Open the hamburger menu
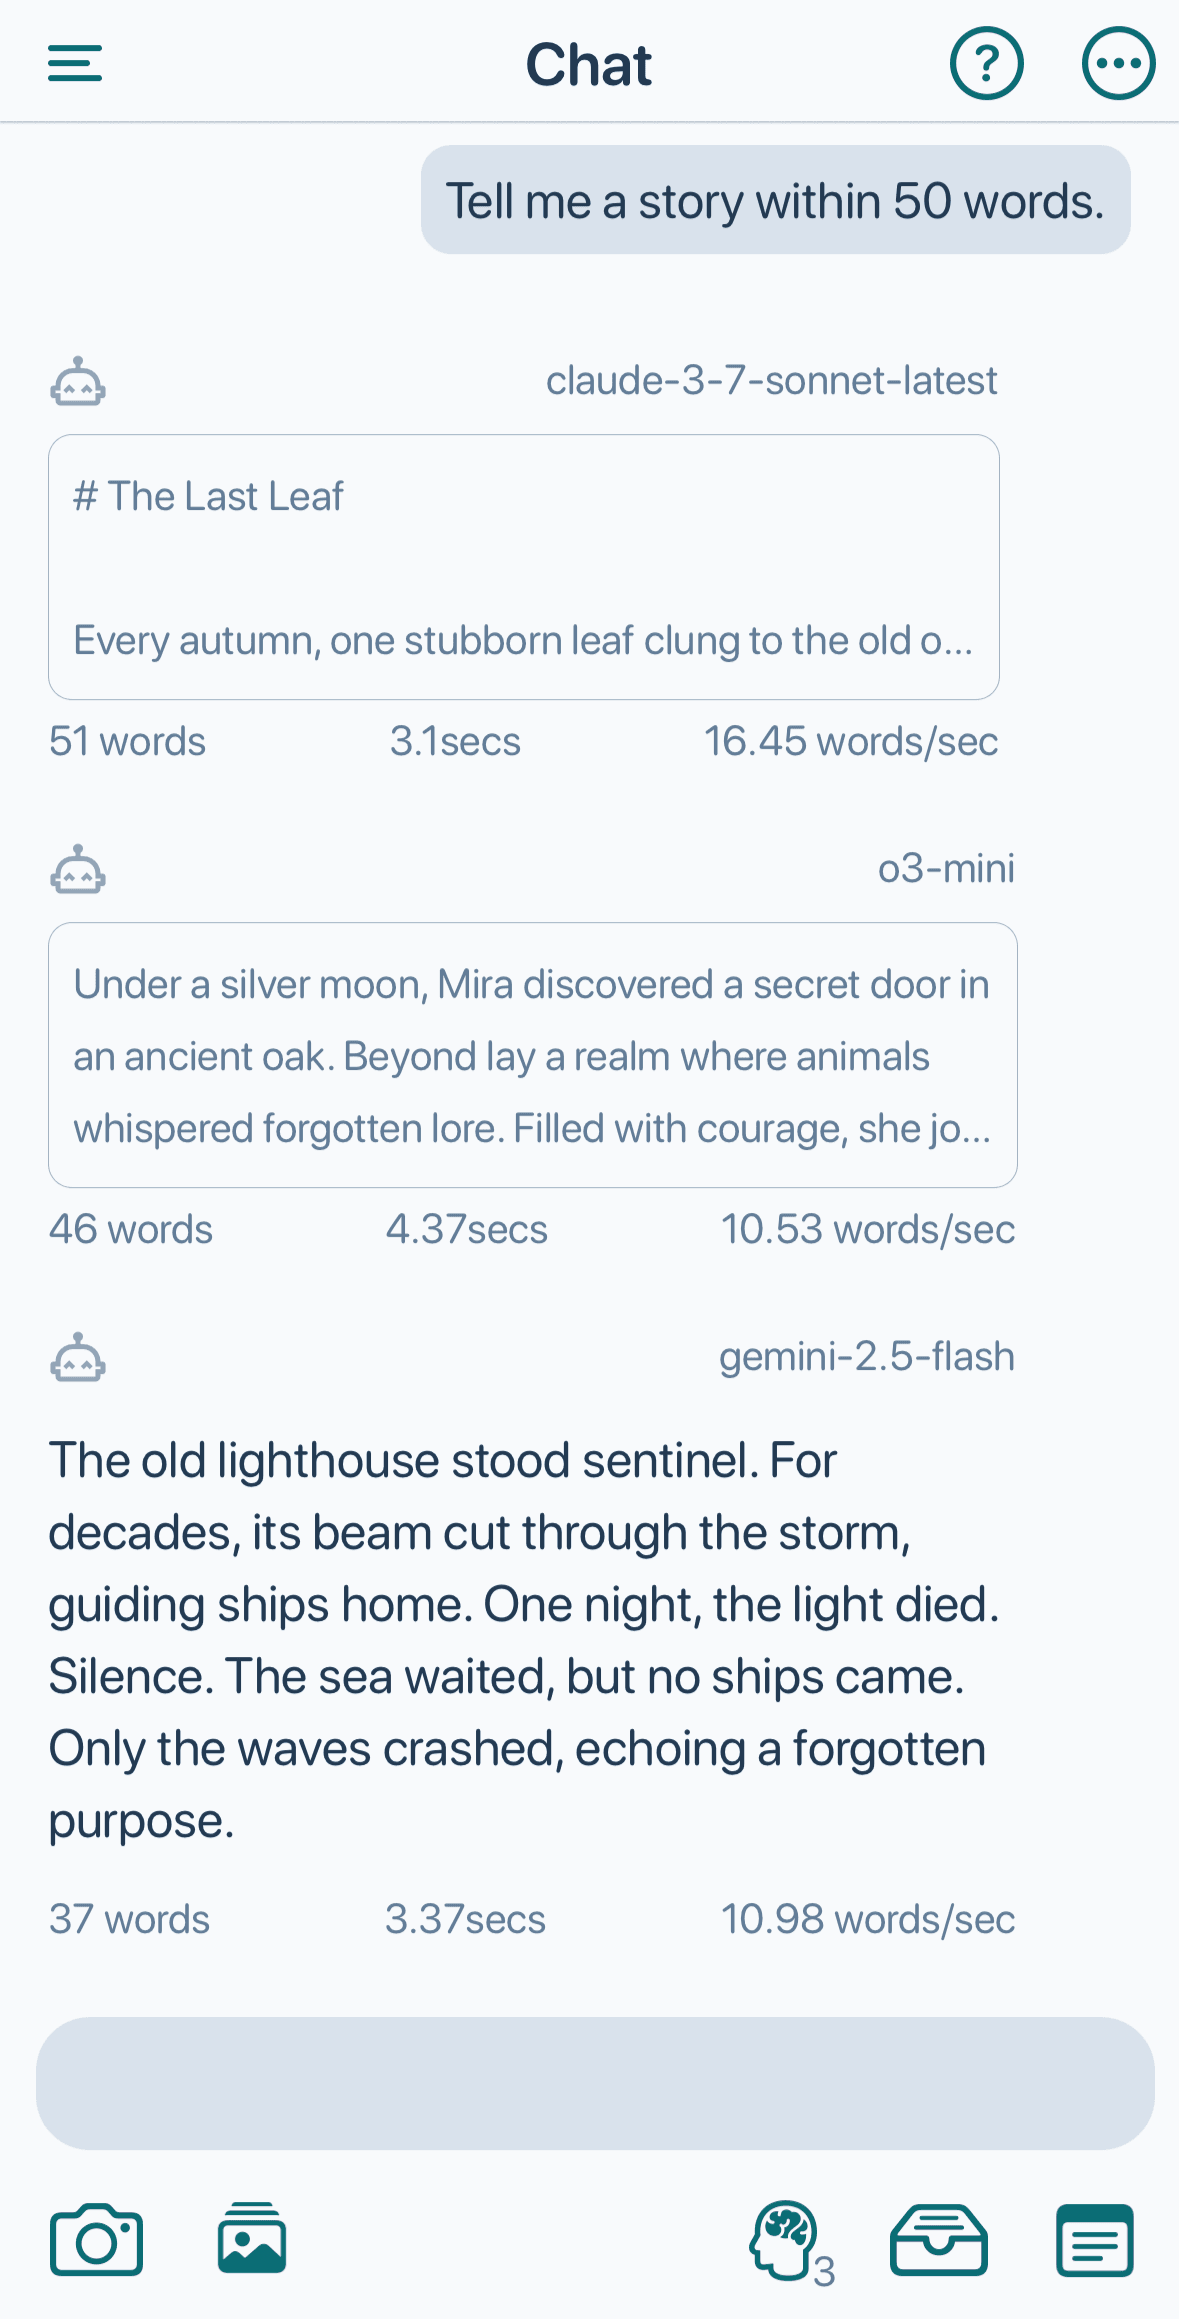The image size is (1179, 2319). (75, 64)
